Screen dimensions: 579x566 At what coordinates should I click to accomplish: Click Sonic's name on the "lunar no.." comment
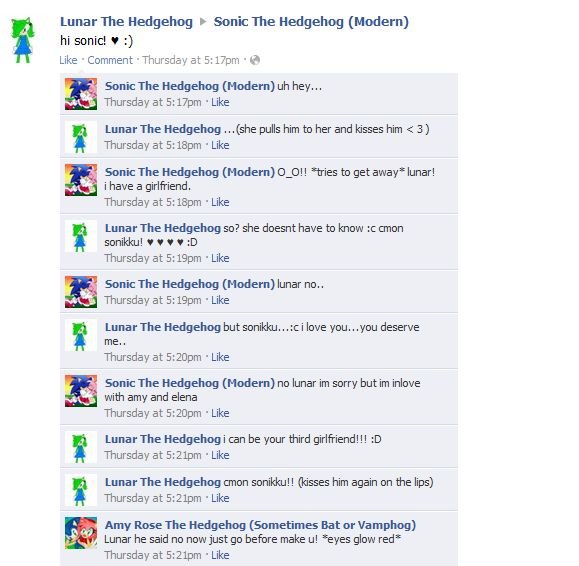[x=190, y=284]
